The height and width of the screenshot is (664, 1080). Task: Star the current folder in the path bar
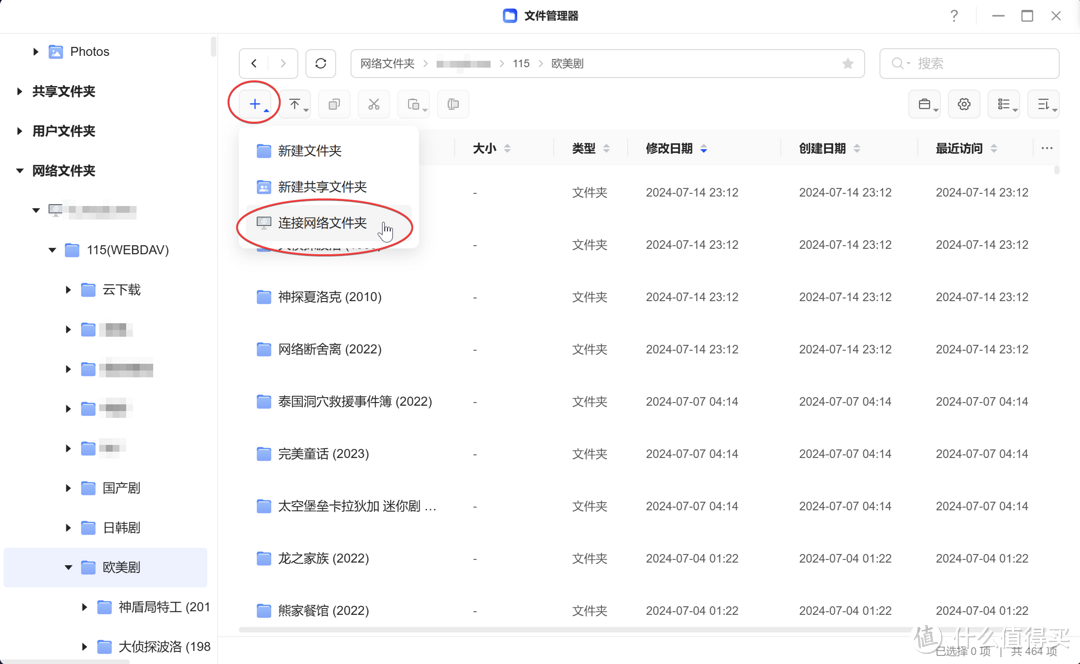(x=848, y=63)
